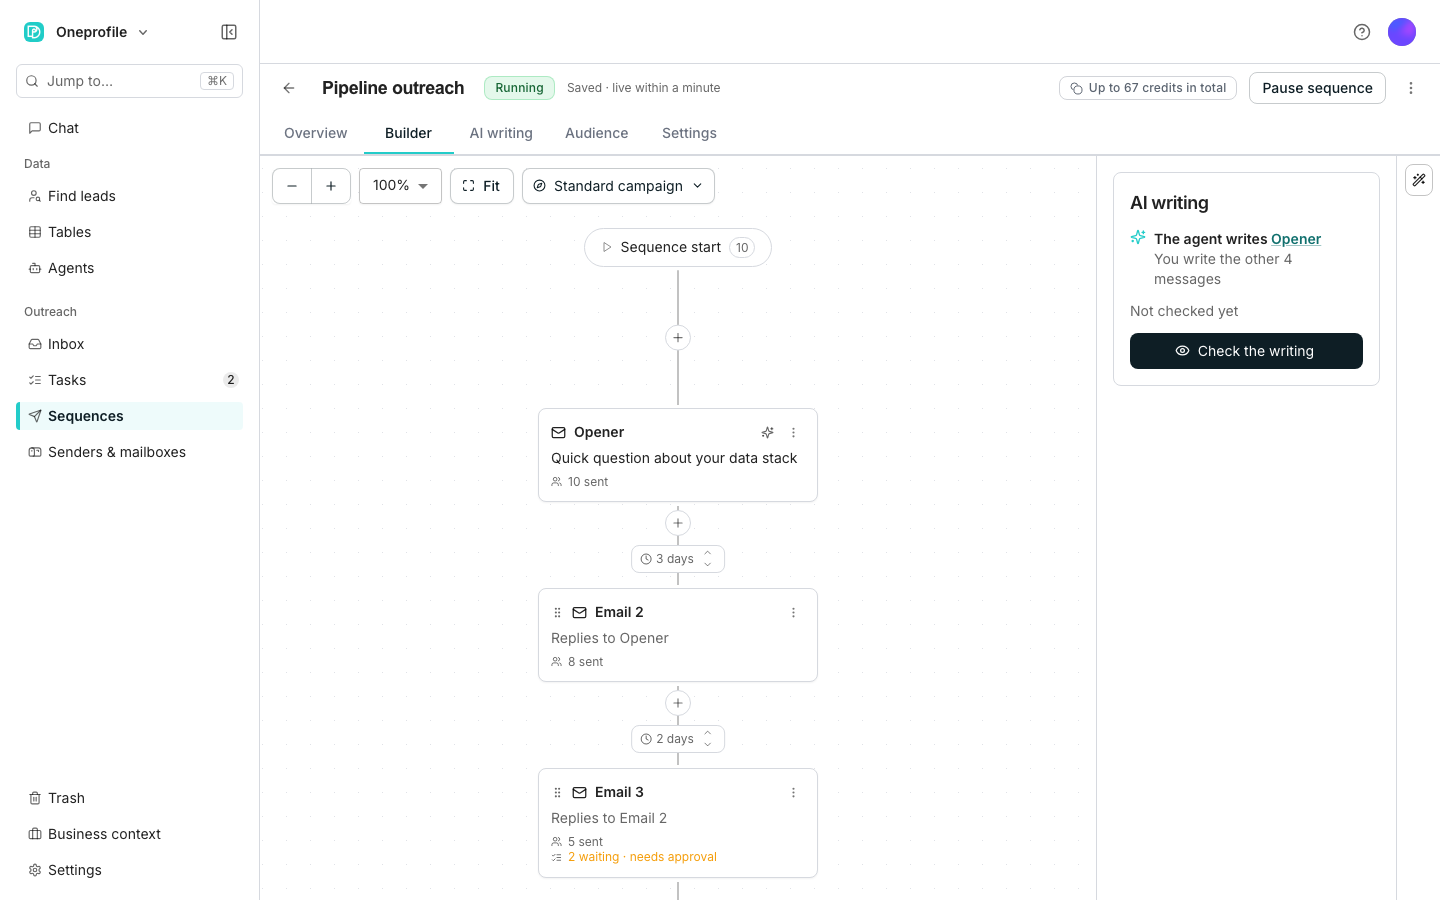Open Chat in the sidebar

click(x=129, y=128)
